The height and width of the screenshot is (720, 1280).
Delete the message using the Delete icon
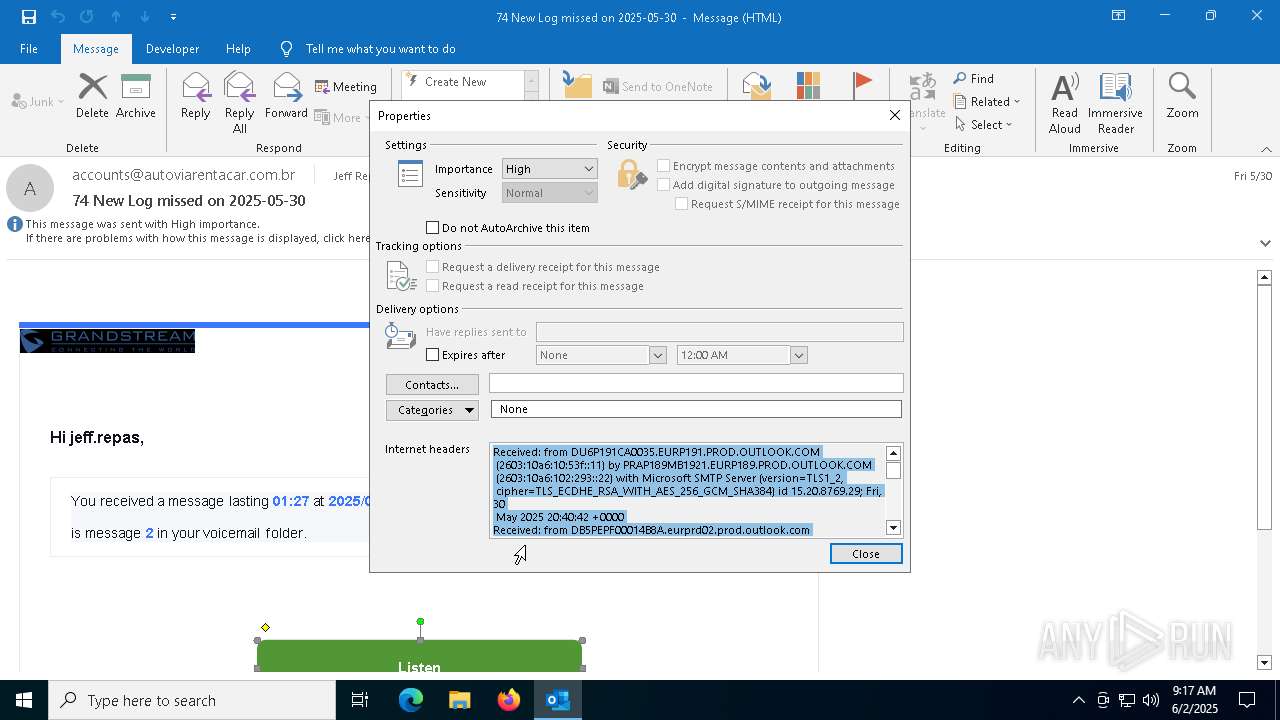point(92,96)
